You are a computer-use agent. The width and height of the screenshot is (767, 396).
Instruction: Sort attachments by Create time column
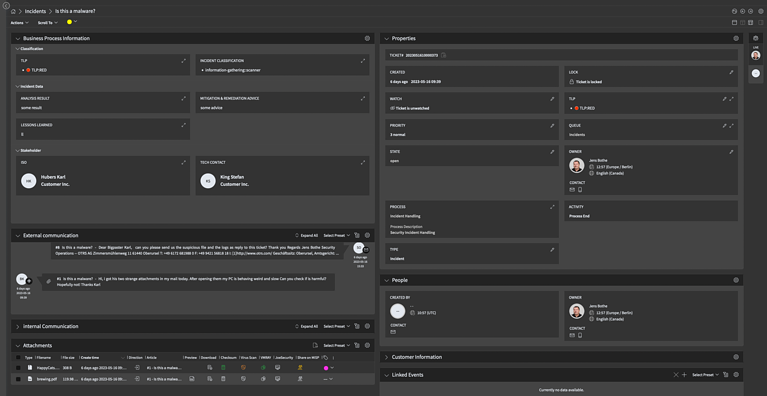90,358
